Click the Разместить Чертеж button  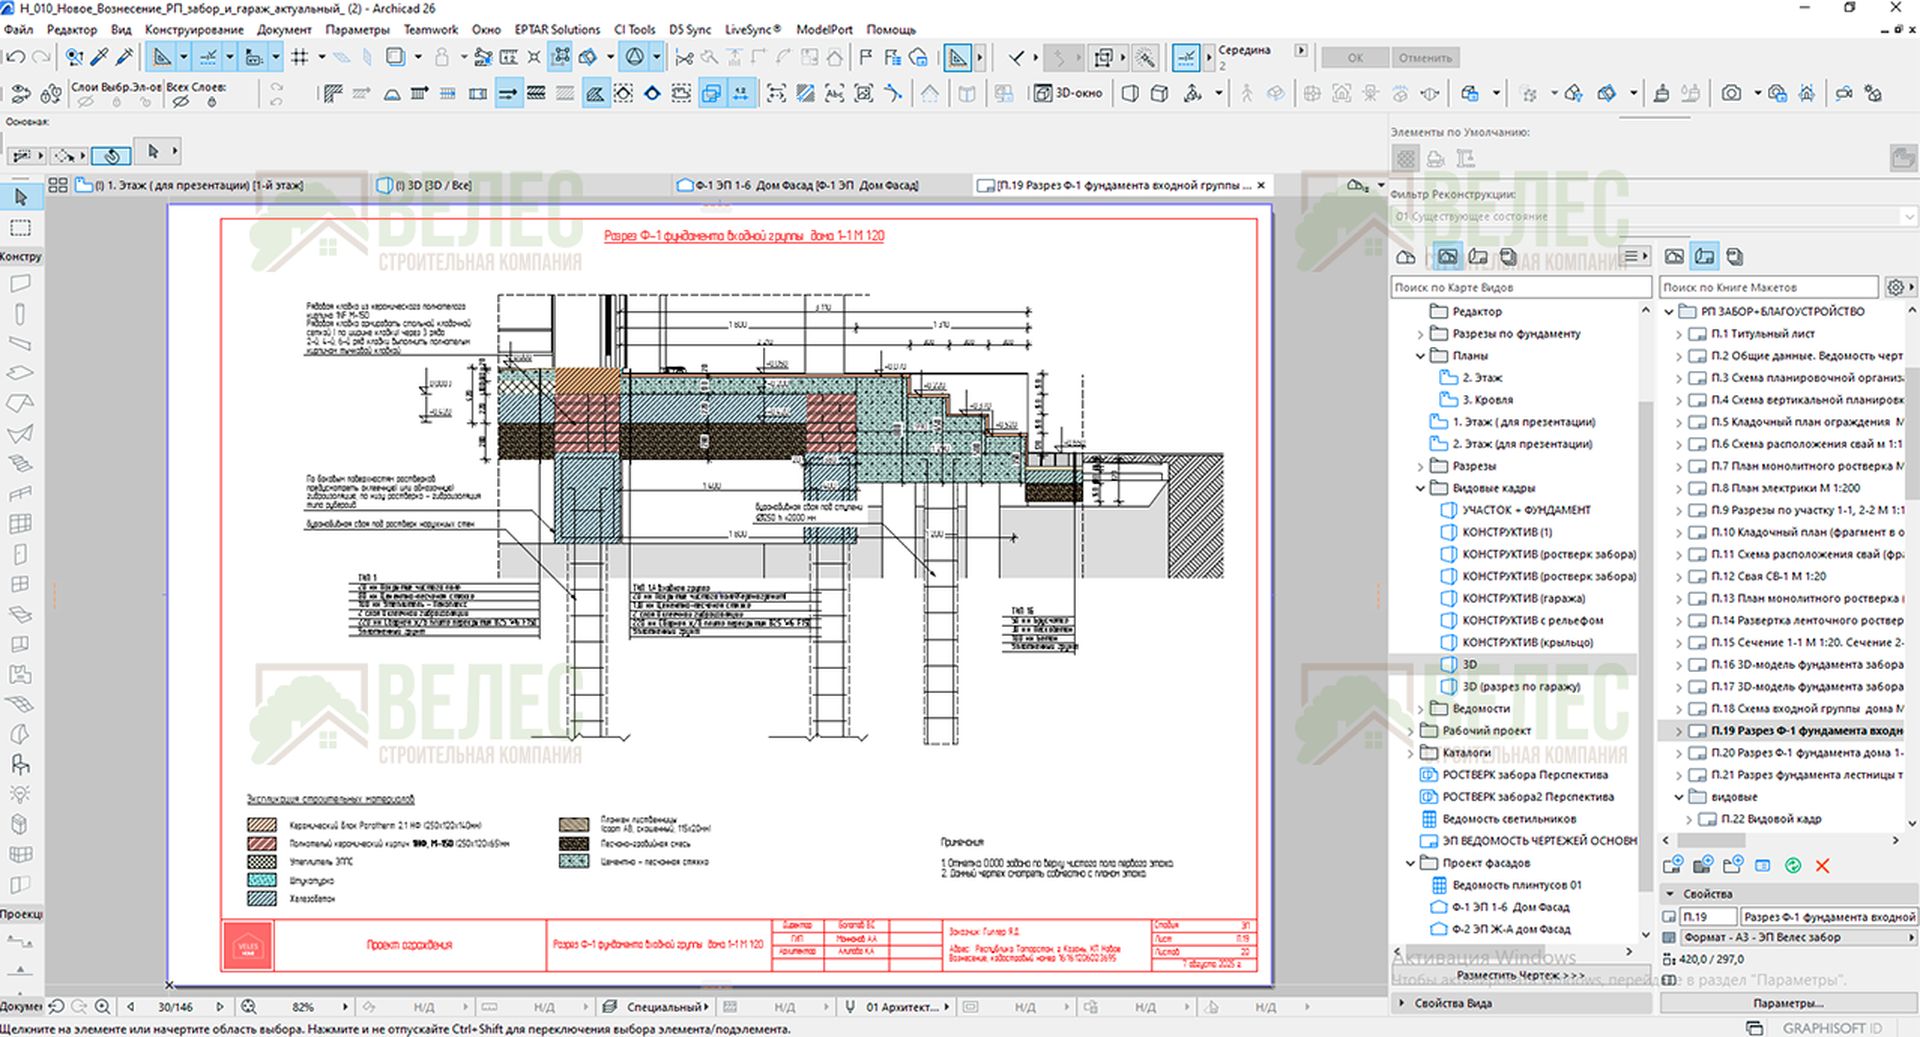(x=1519, y=975)
